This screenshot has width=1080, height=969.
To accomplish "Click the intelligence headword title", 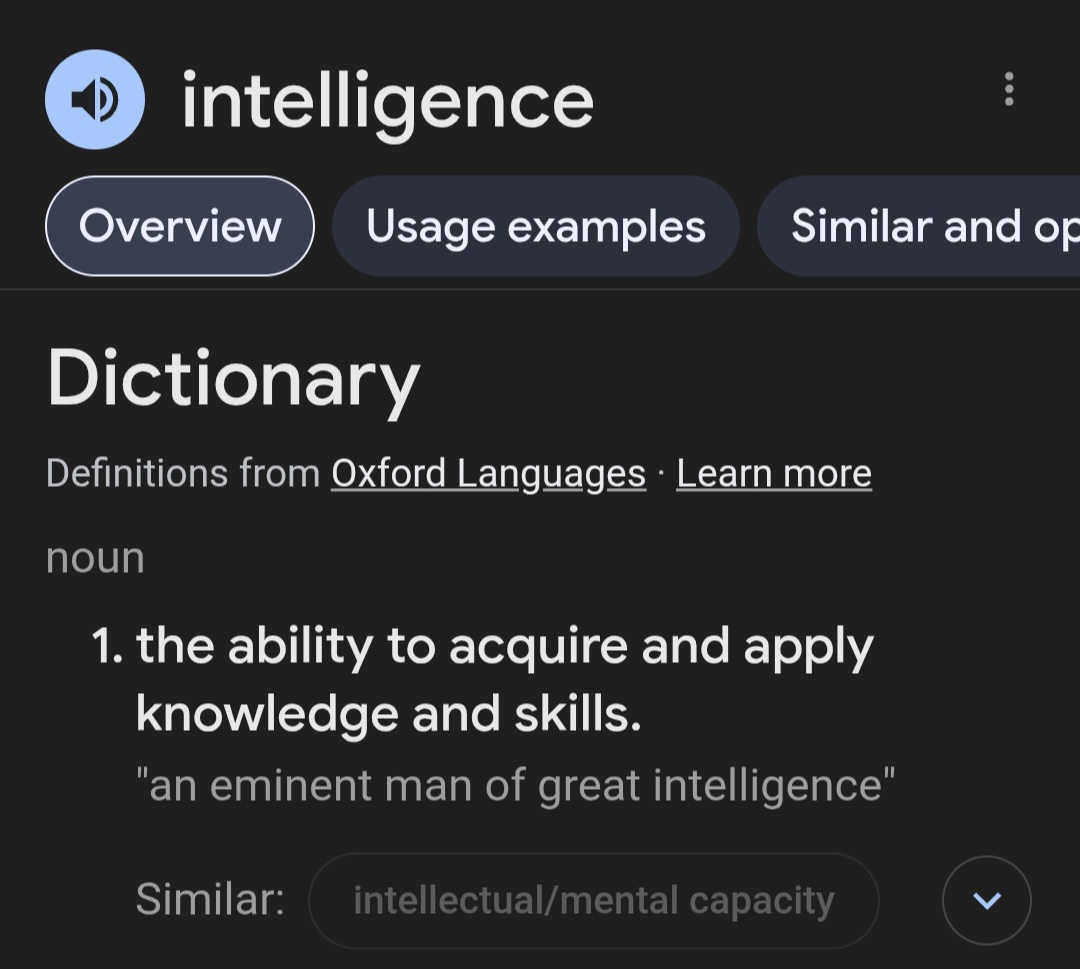I will coord(387,103).
